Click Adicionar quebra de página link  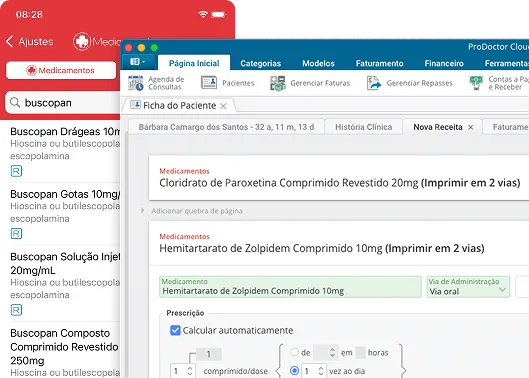pyautogui.click(x=197, y=211)
